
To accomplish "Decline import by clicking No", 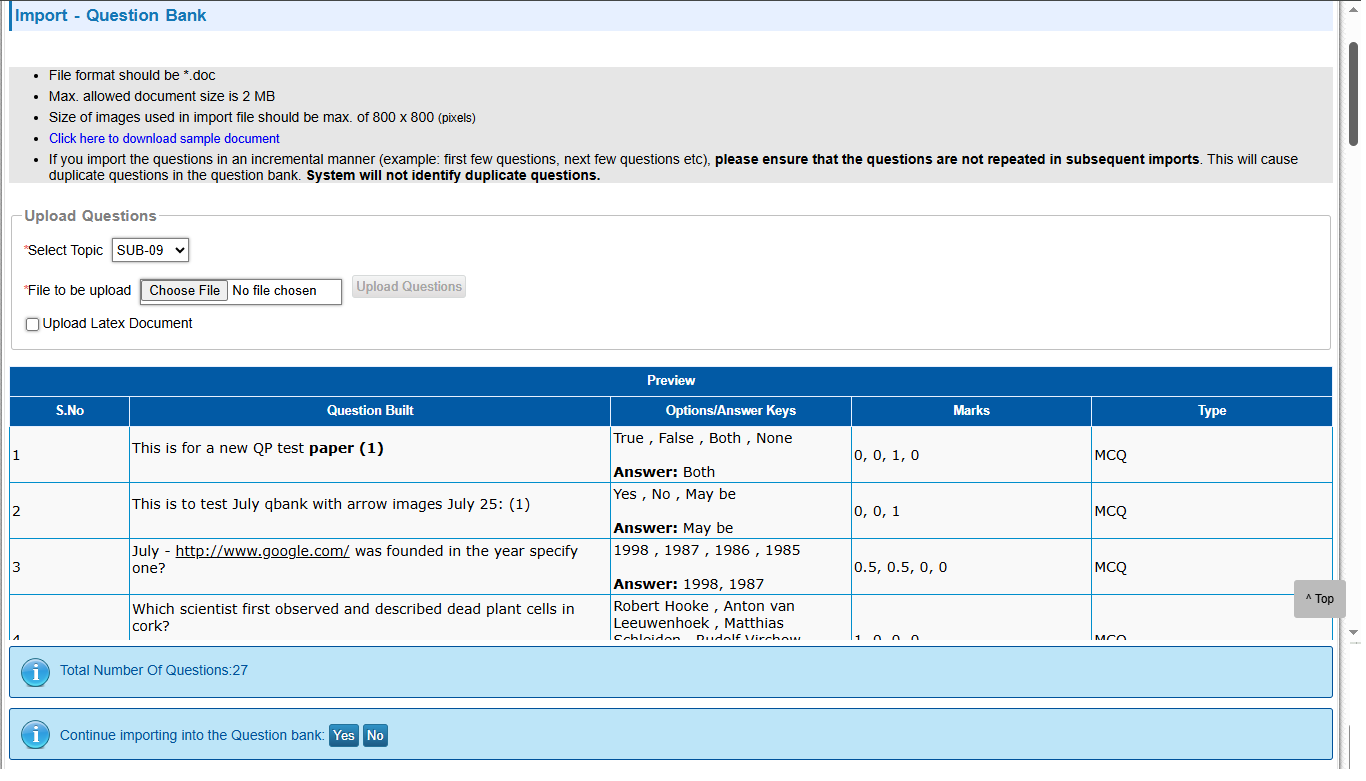I will tap(375, 736).
